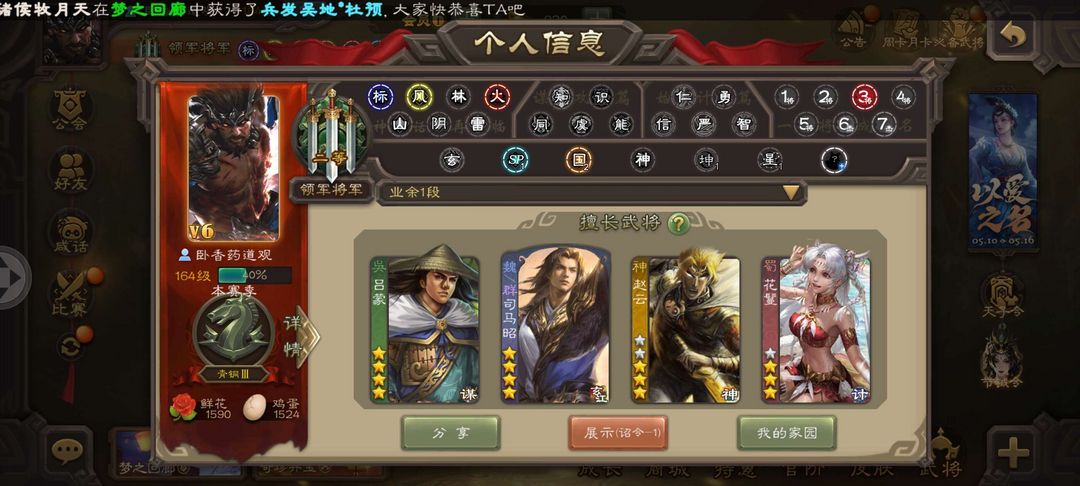Open the 公会 guild icon
Screen dimensions: 1080x486
pos(71,110)
